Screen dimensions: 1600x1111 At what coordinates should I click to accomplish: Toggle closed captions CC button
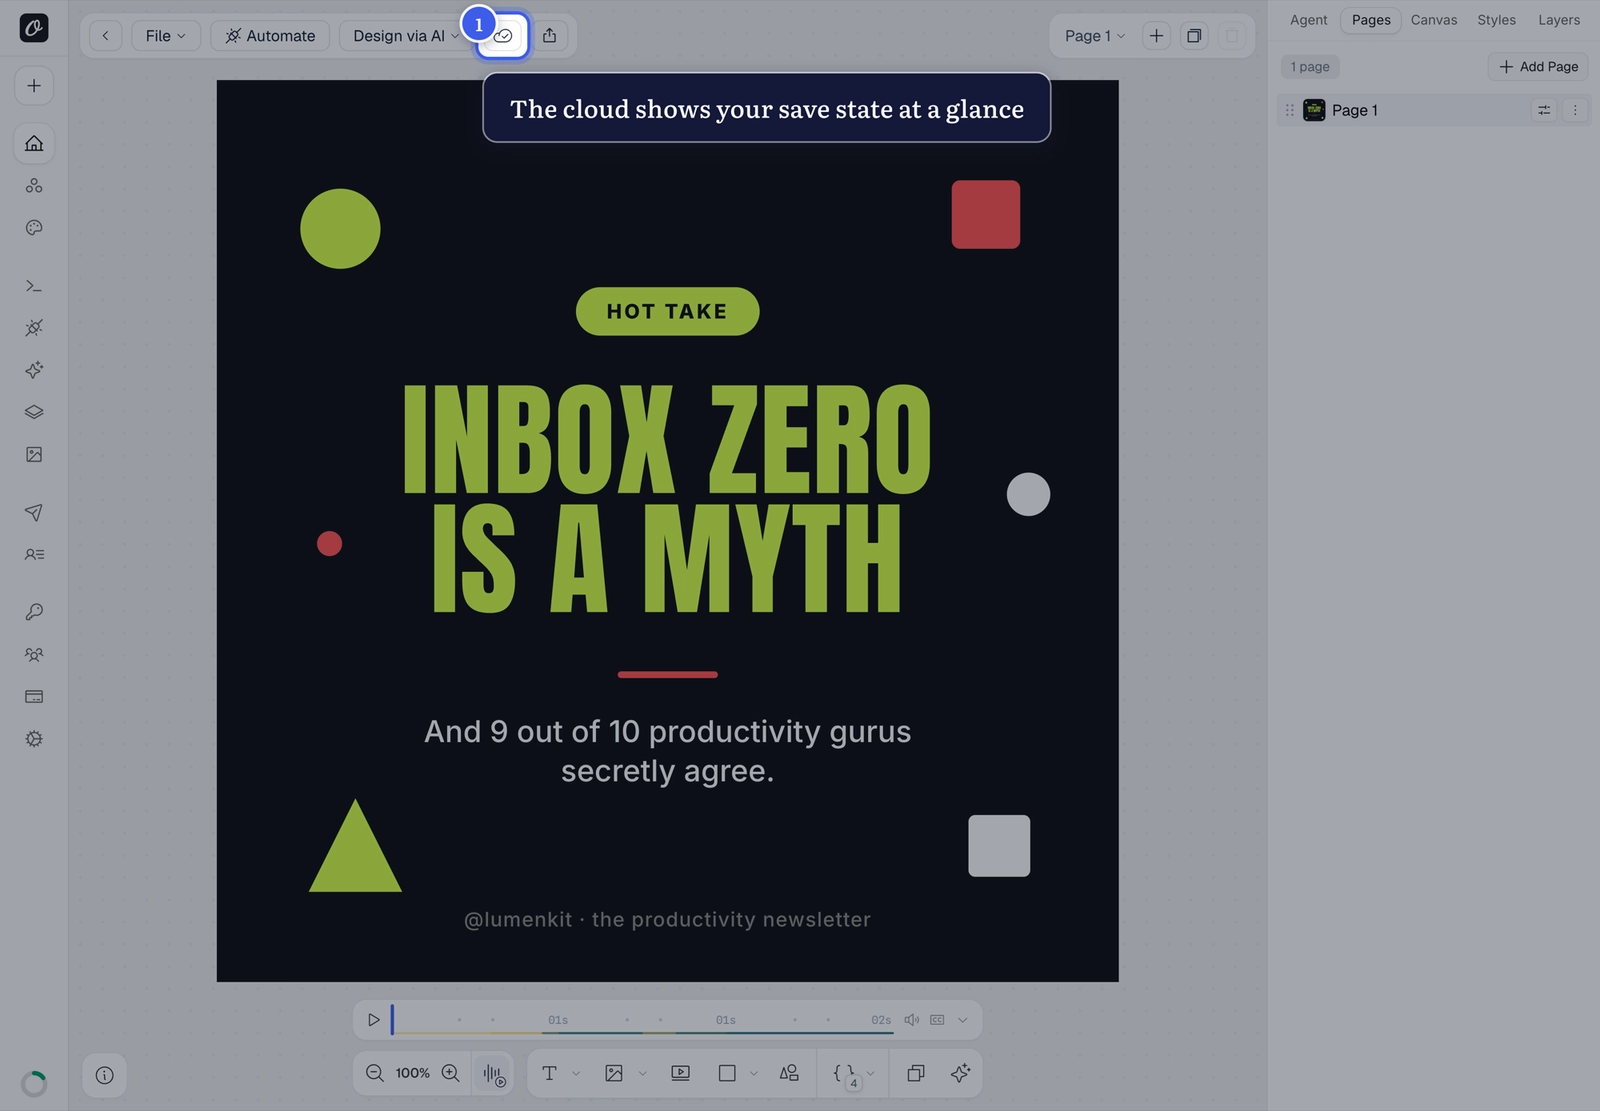937,1020
